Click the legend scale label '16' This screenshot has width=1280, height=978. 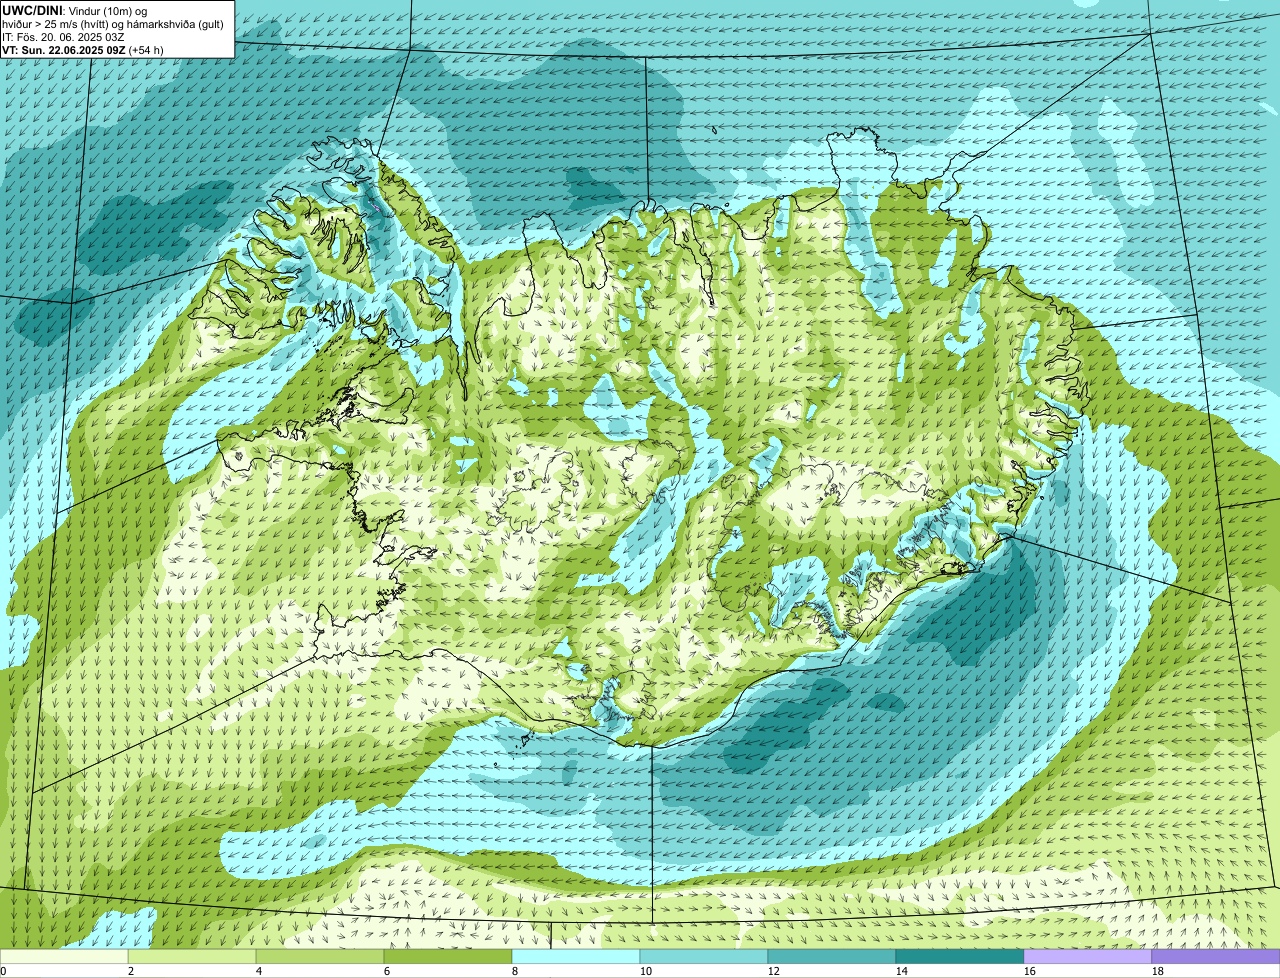pos(1030,971)
